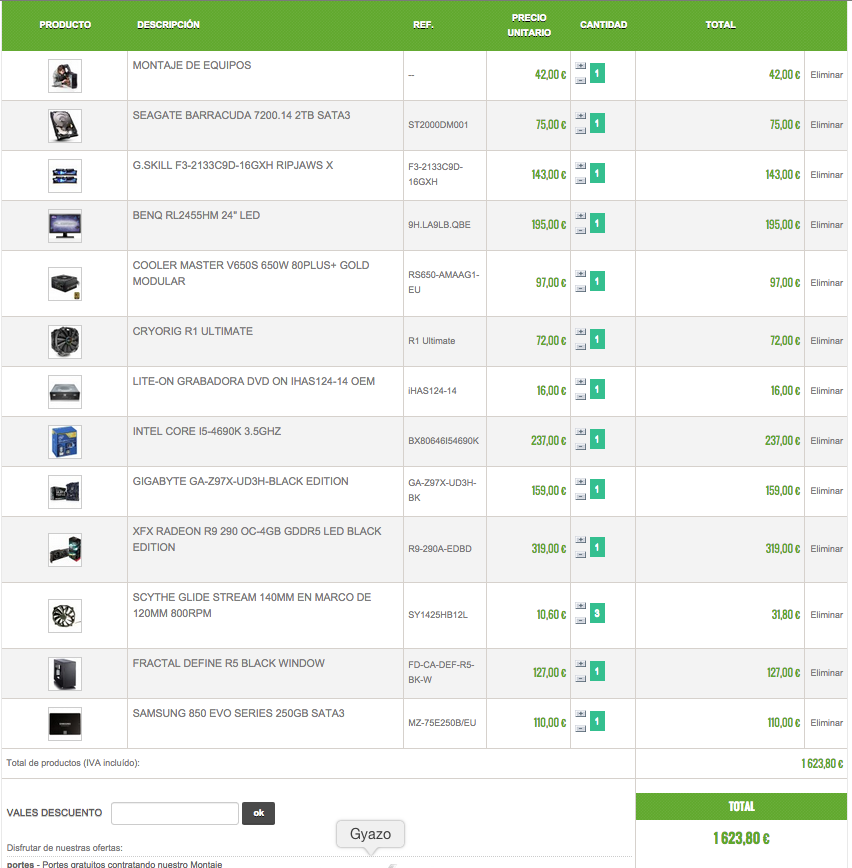Submit discount voucher with ok button

tap(259, 813)
